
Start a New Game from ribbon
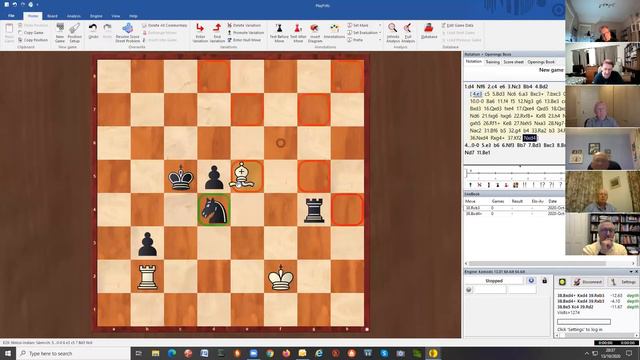coord(60,33)
